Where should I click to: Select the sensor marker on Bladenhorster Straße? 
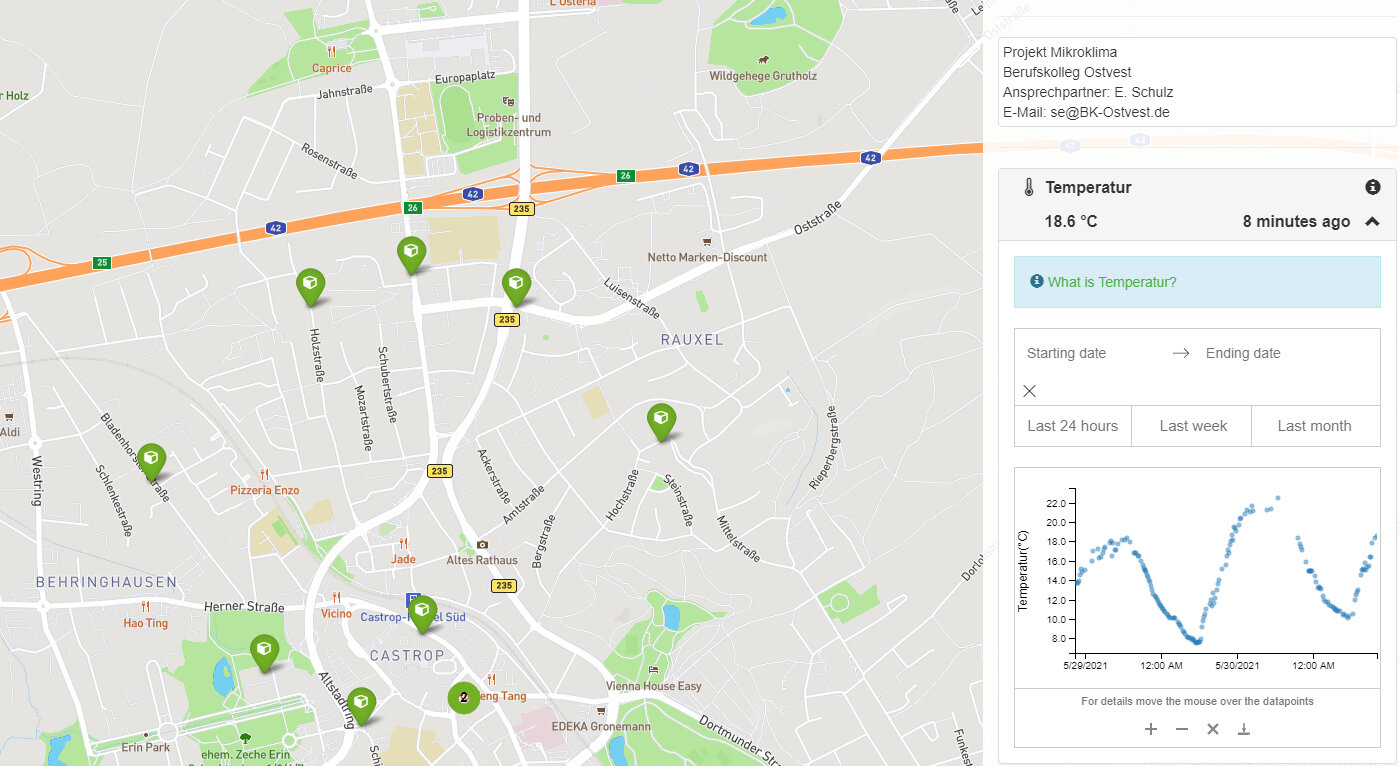tap(151, 462)
